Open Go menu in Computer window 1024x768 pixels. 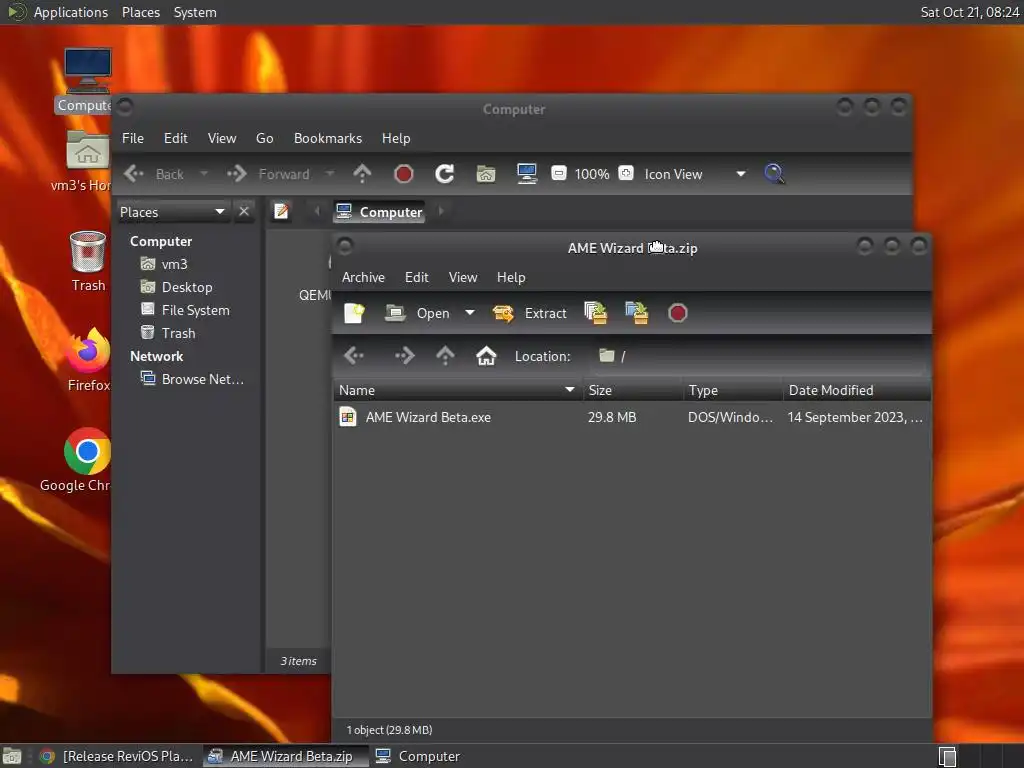pyautogui.click(x=264, y=138)
